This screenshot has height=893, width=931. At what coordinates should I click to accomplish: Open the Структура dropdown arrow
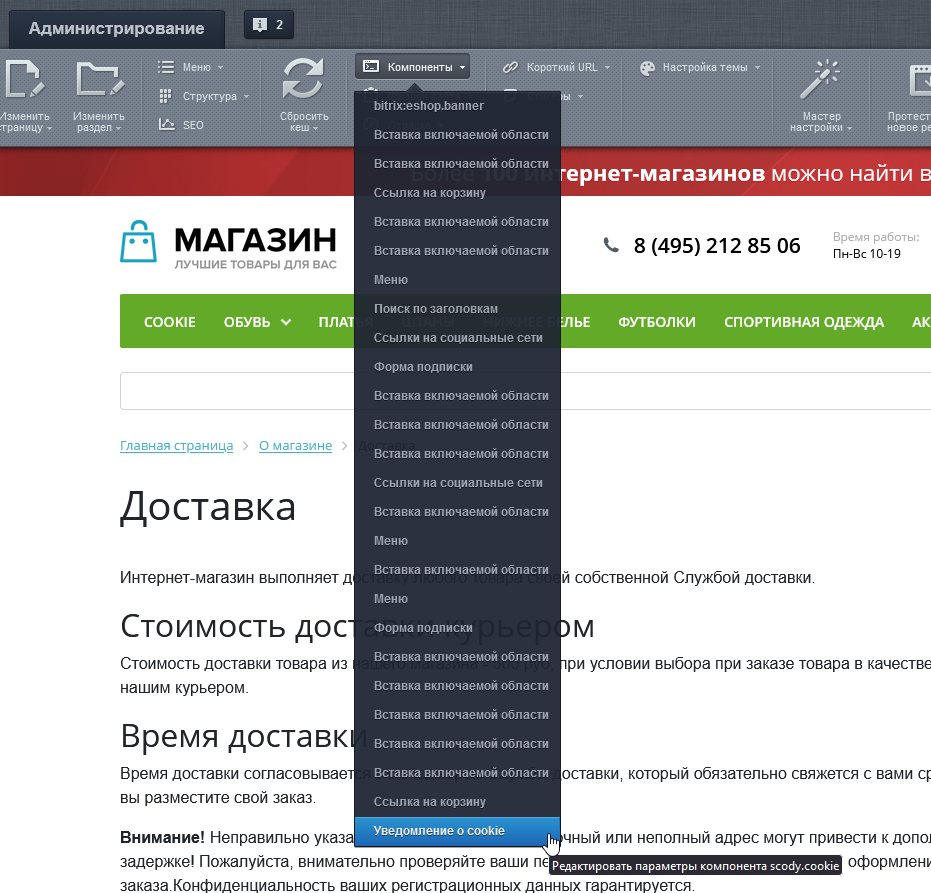tap(246, 96)
